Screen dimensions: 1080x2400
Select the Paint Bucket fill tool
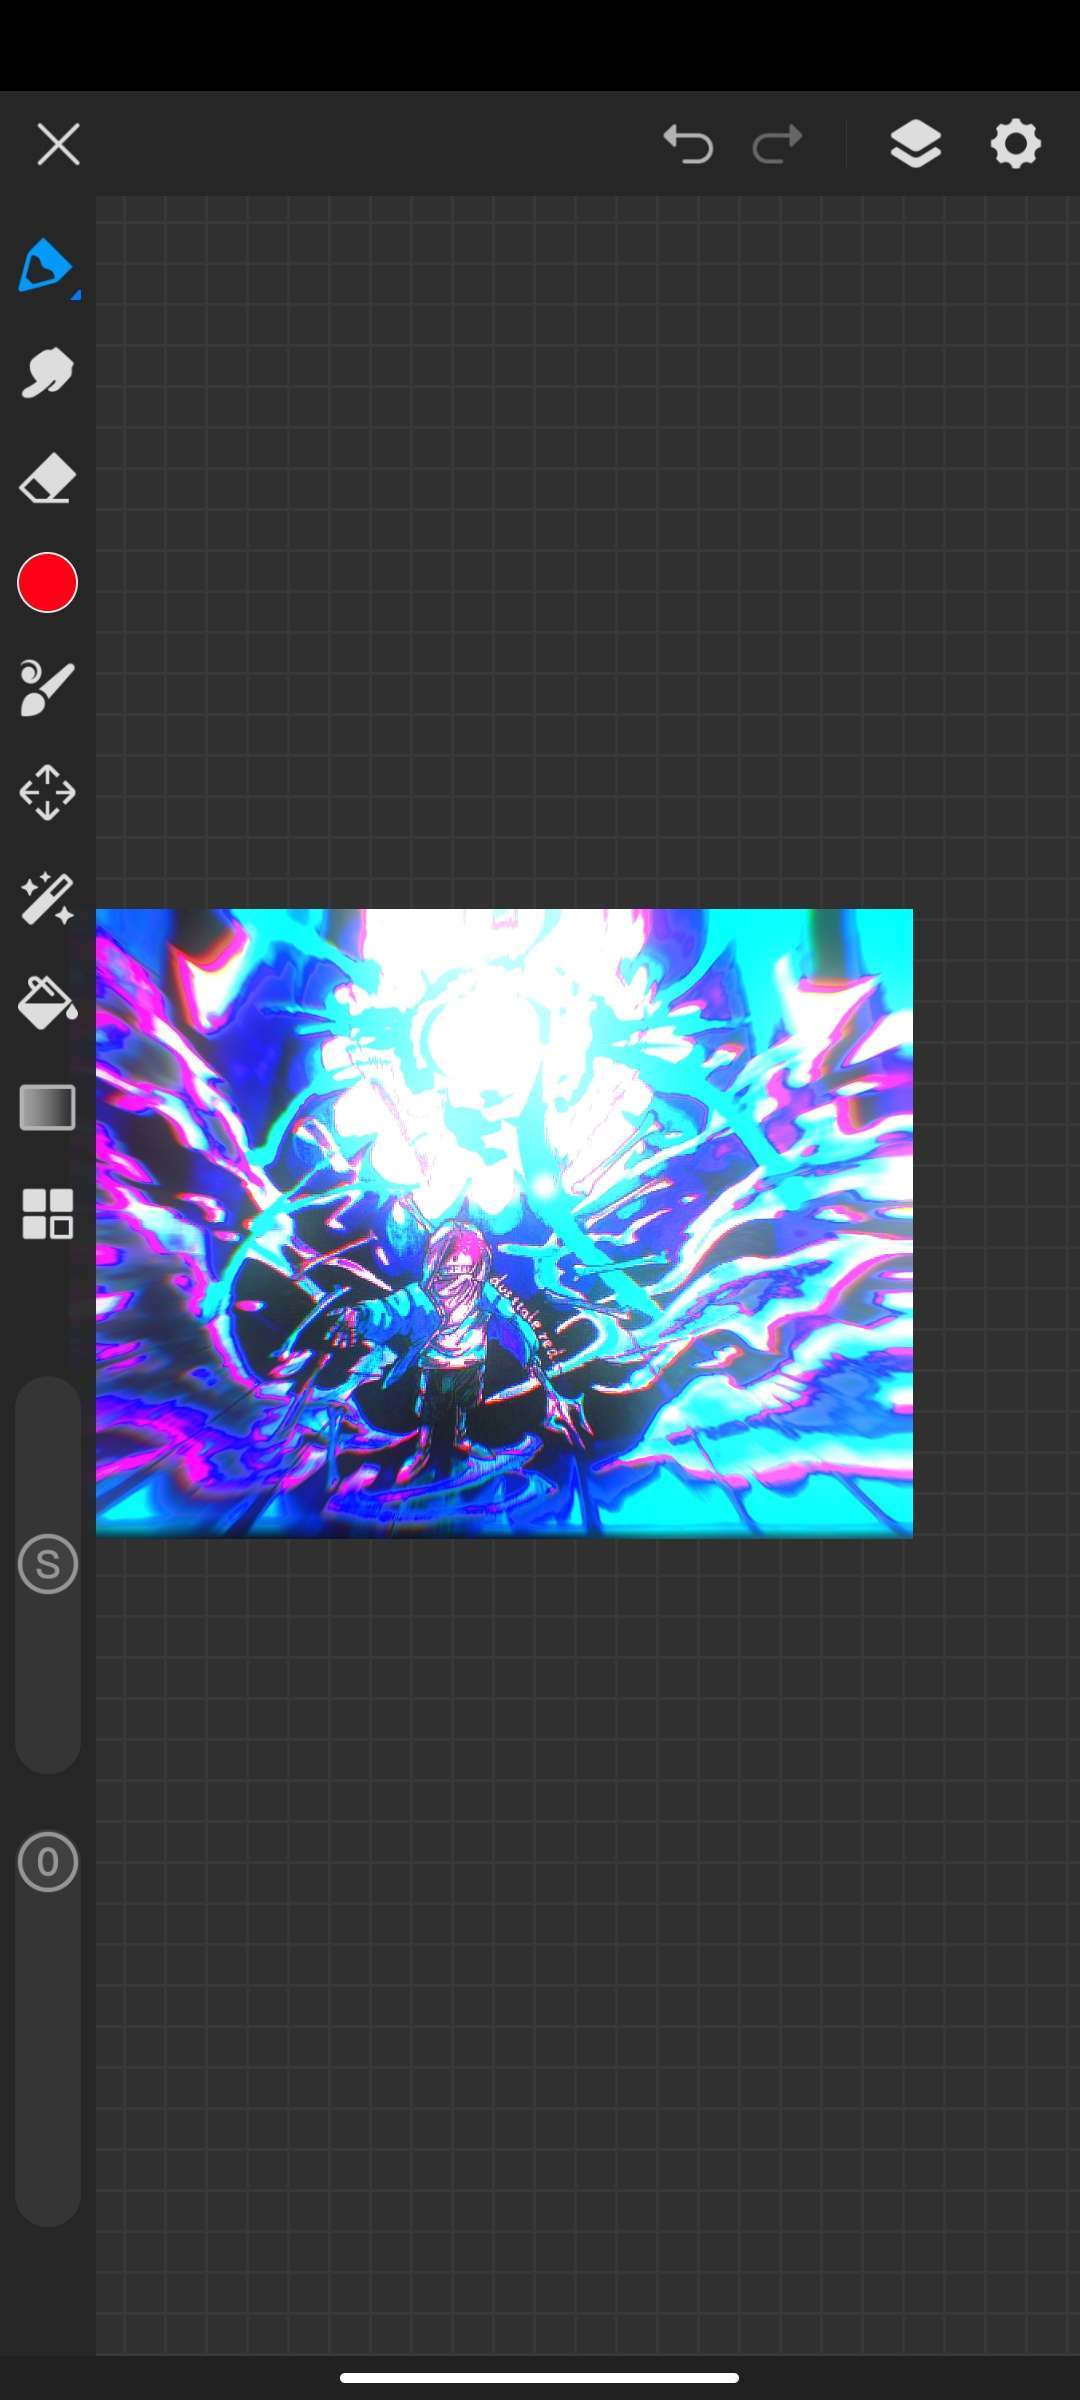(x=47, y=1003)
